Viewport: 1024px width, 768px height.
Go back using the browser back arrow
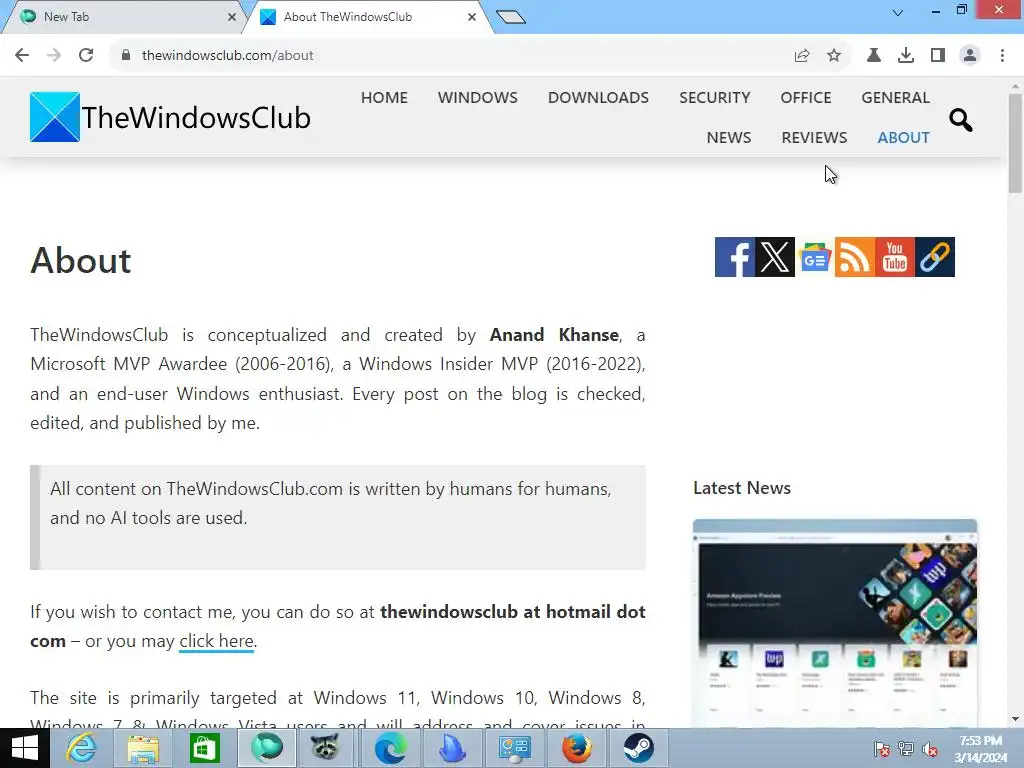coord(22,56)
